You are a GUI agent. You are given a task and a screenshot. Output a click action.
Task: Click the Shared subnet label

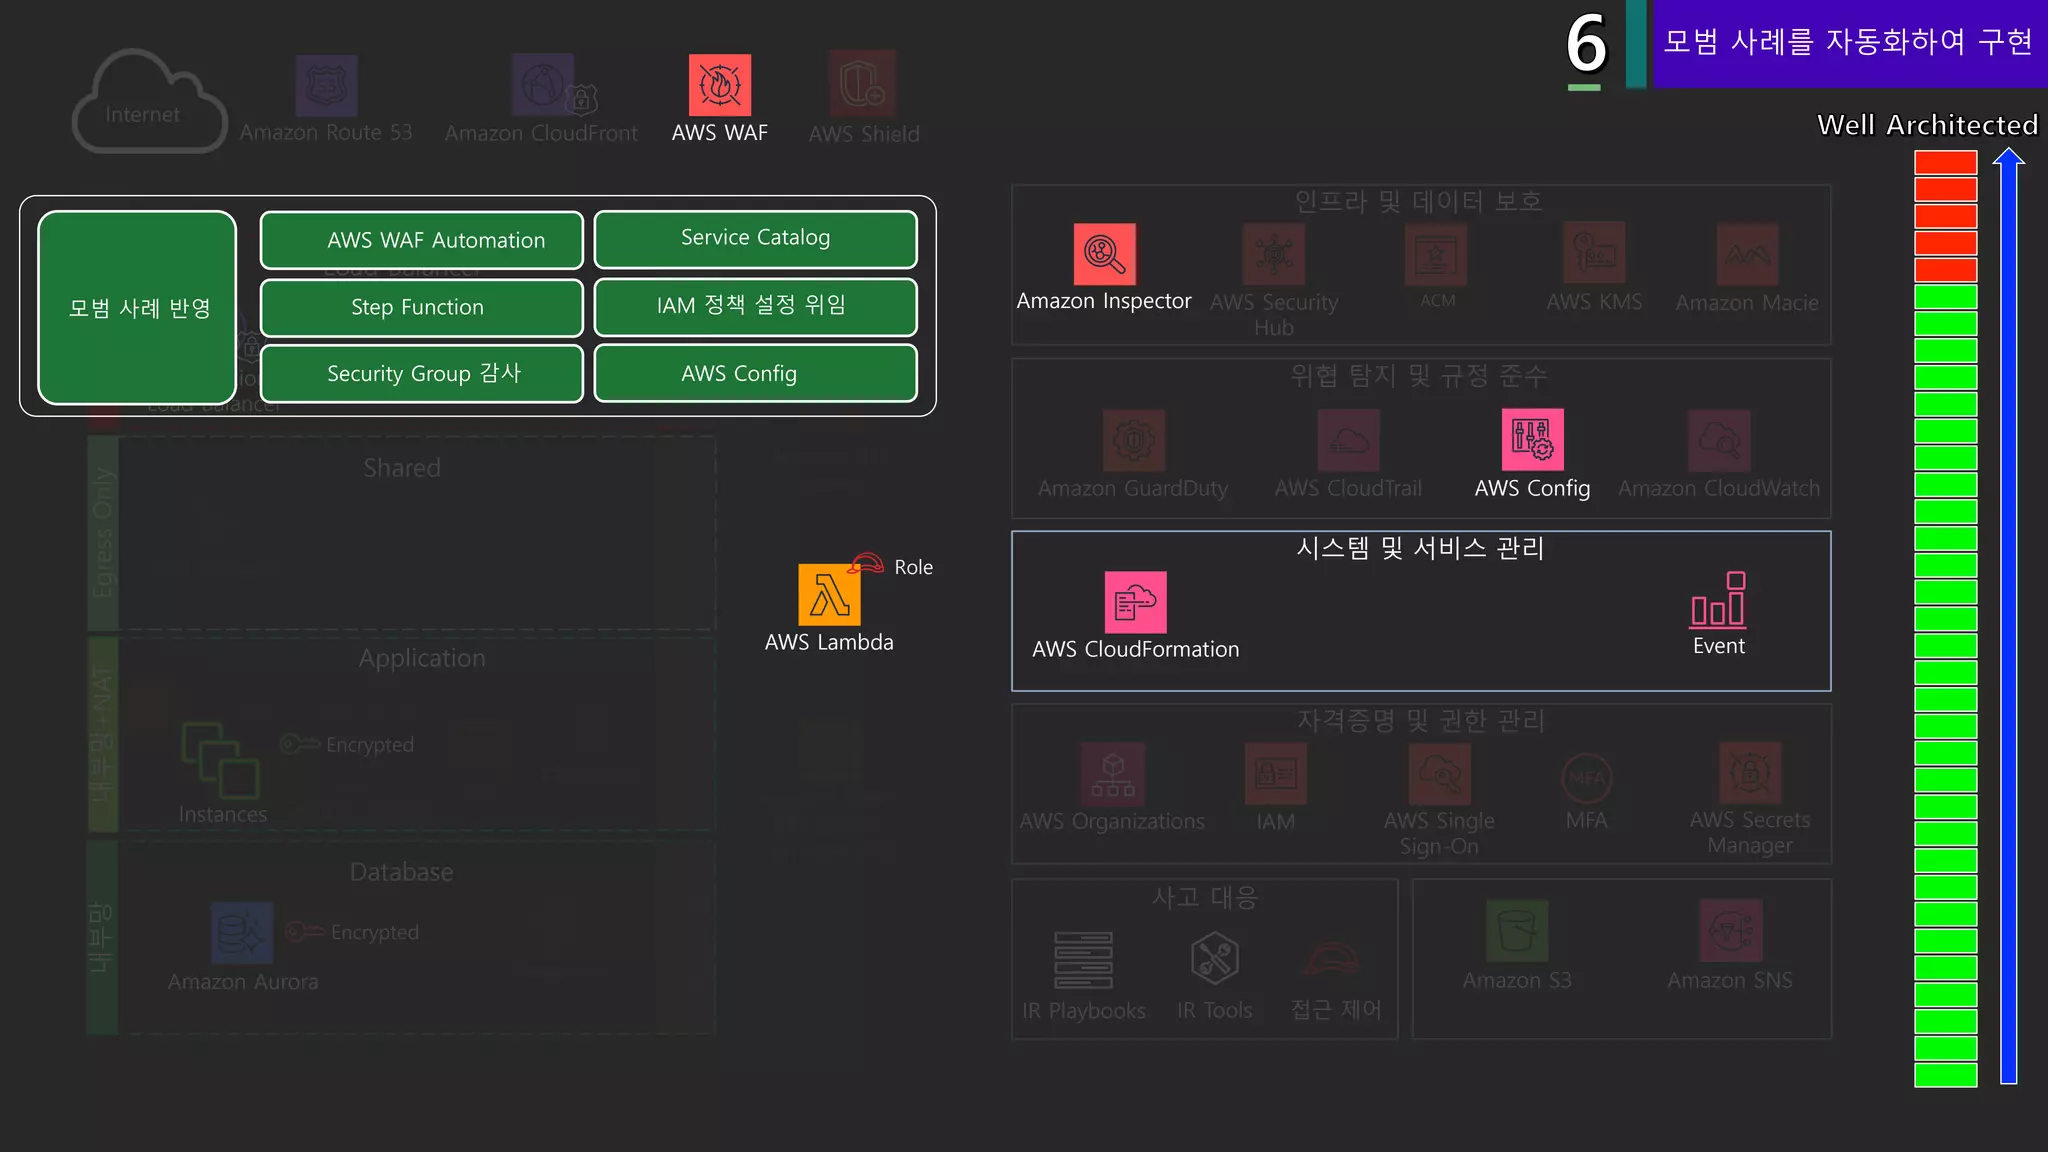pyautogui.click(x=402, y=468)
